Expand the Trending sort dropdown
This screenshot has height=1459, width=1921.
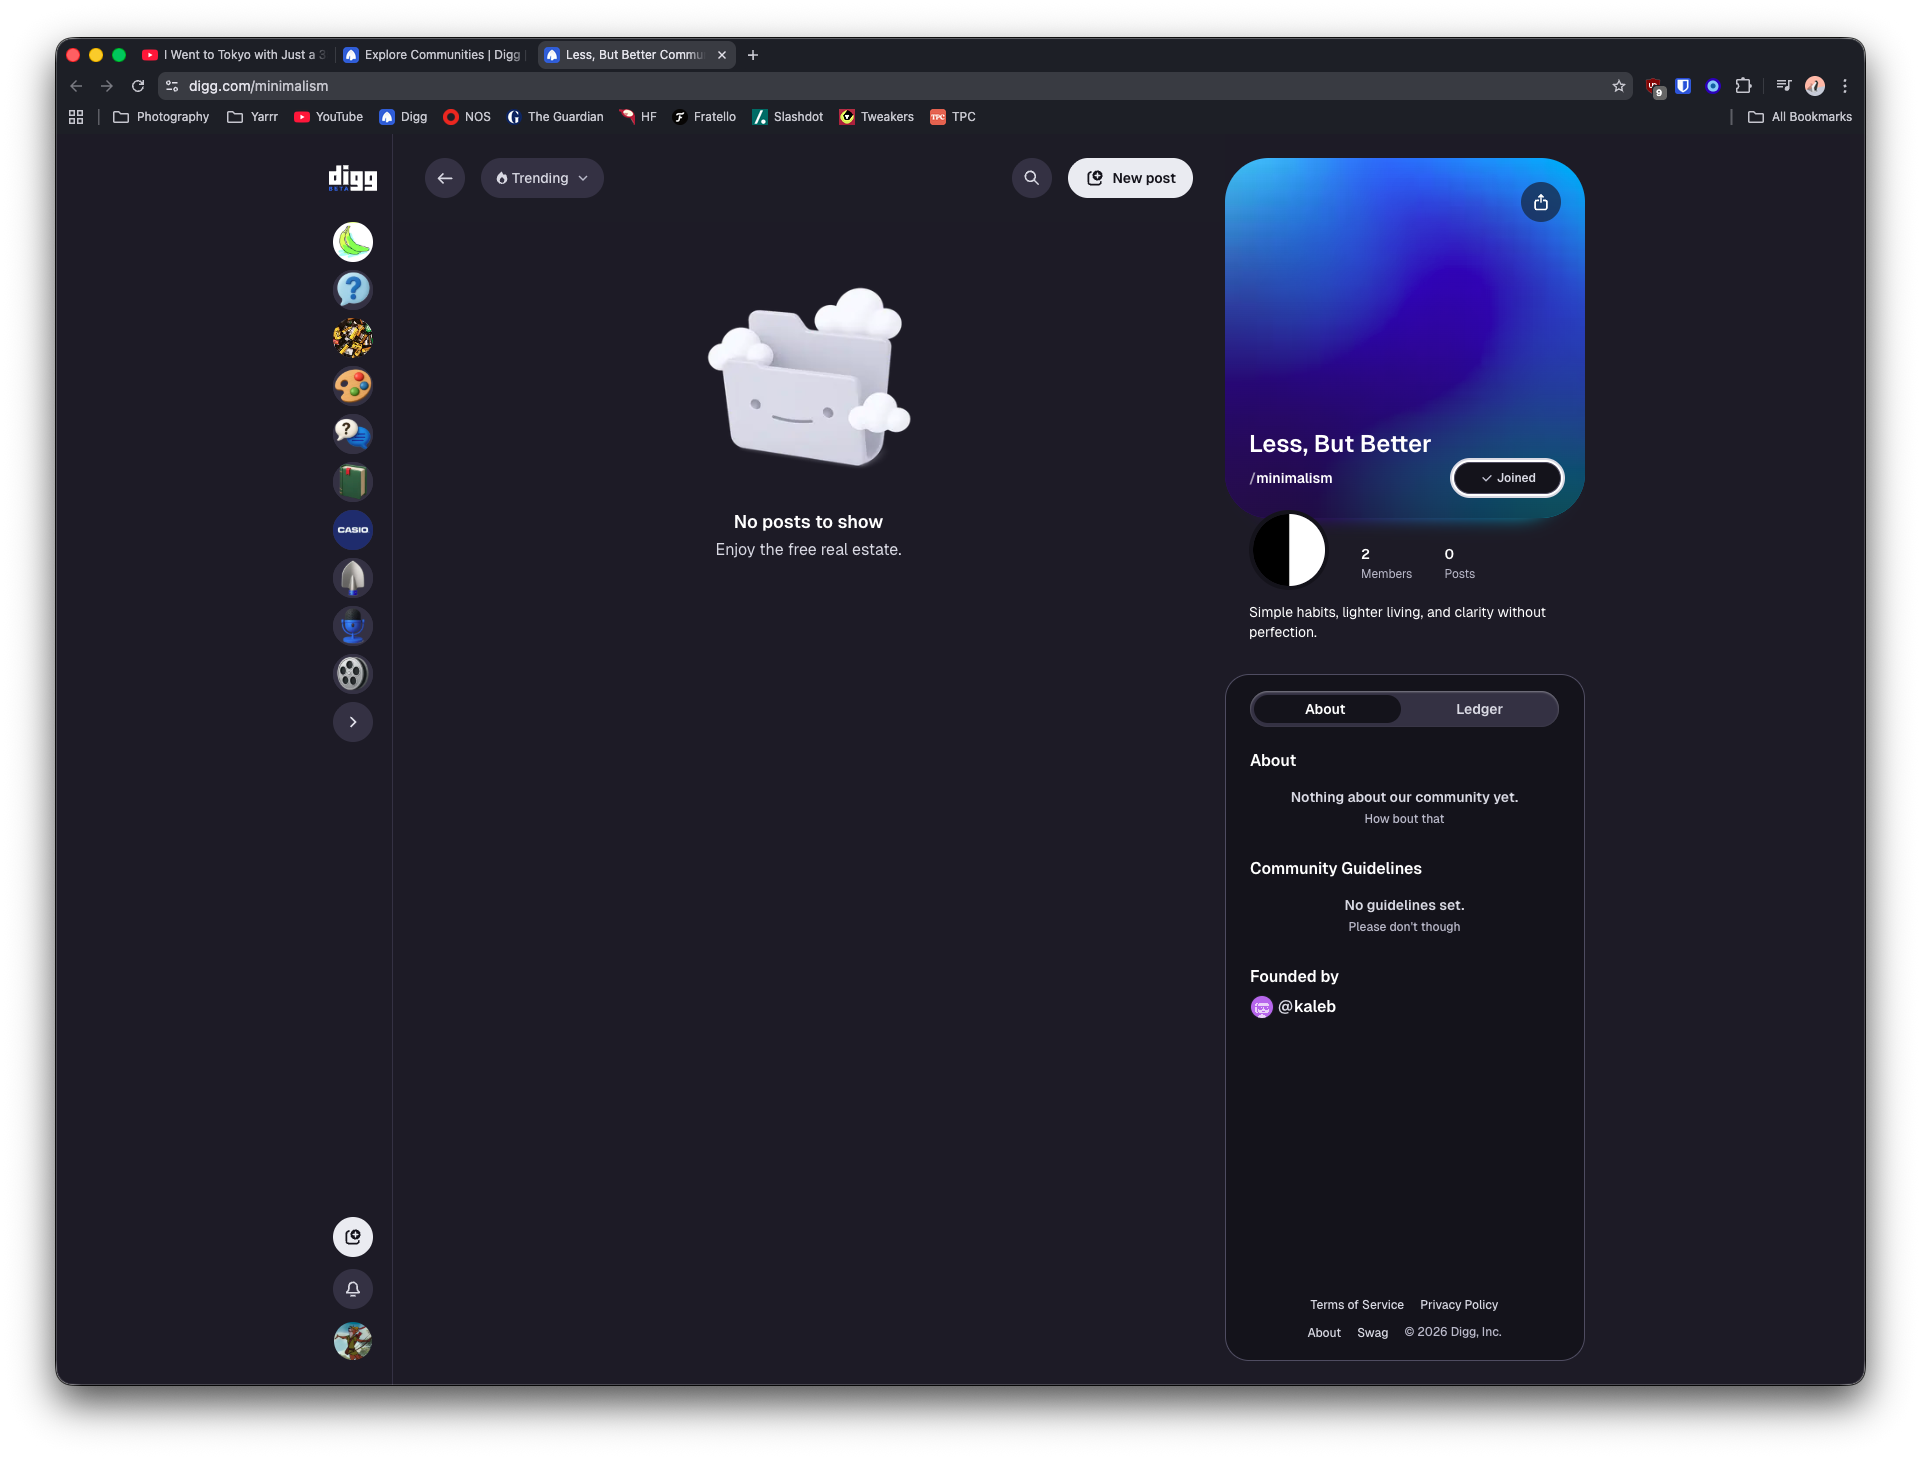point(541,178)
